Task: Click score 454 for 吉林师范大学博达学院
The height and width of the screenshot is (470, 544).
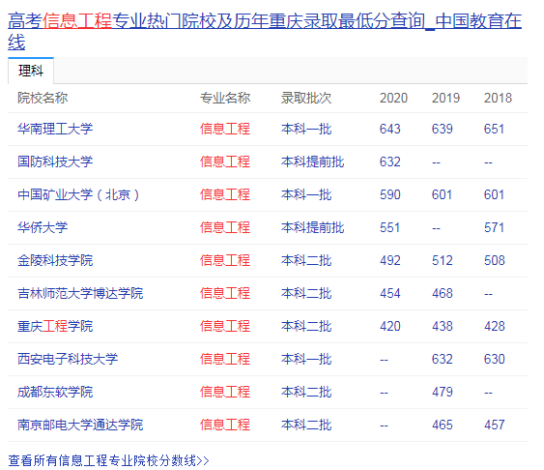Action: 390,293
